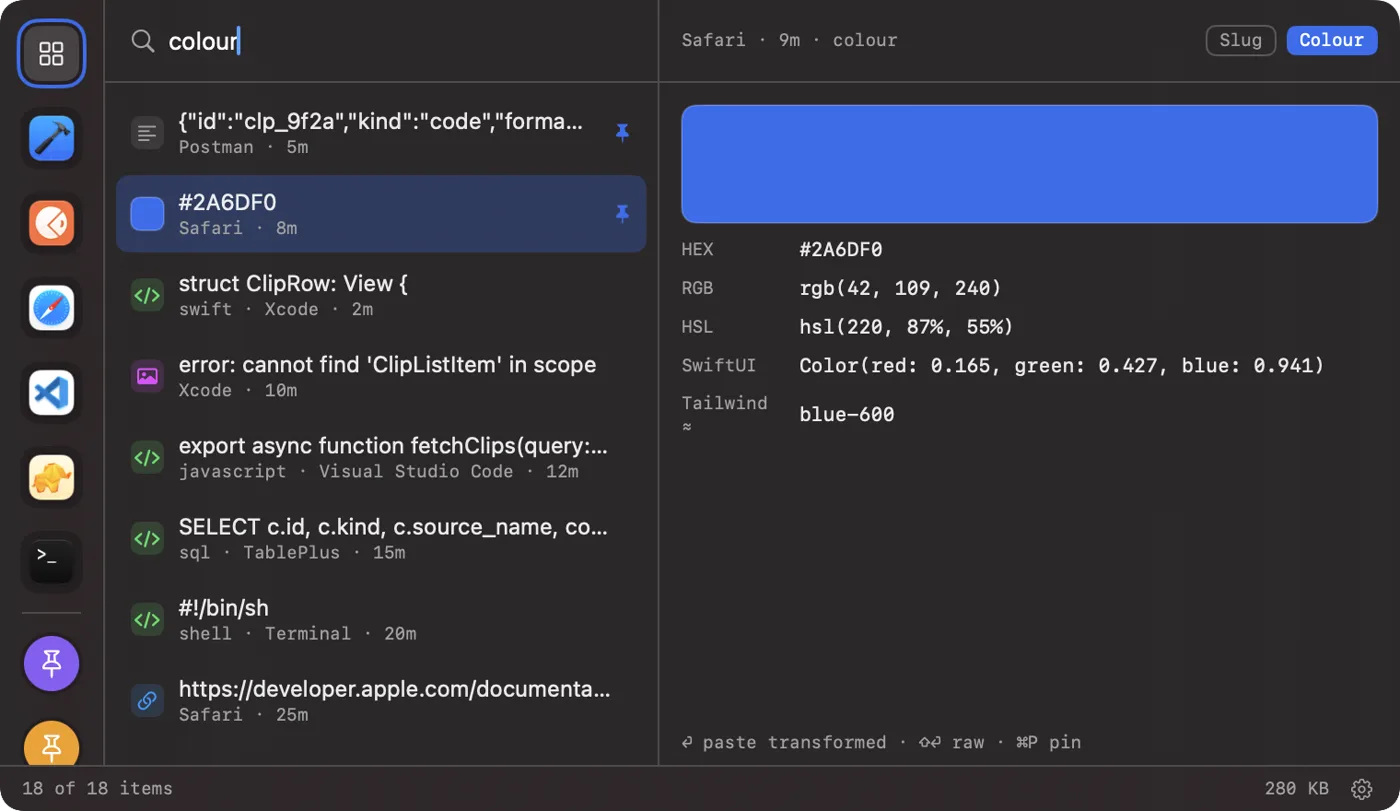
Task: Unpin the #2A6DF0 colour clip
Action: click(x=622, y=213)
